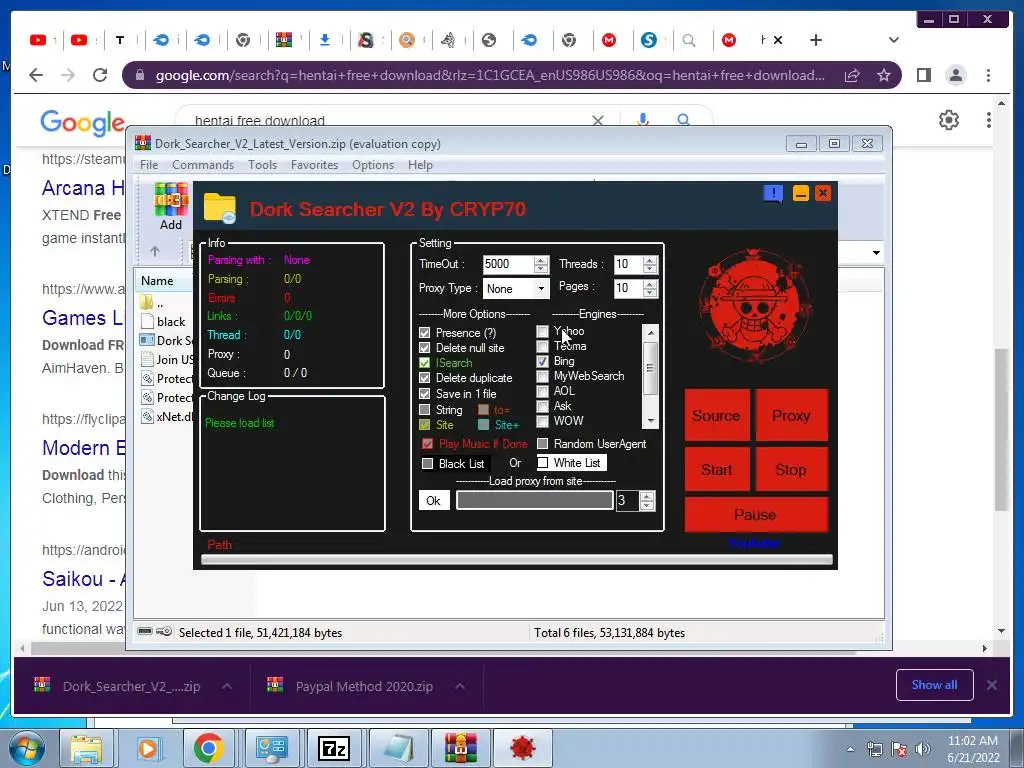1024x768 pixels.
Task: Toggle the Presence (?) checkbox
Action: point(424,333)
